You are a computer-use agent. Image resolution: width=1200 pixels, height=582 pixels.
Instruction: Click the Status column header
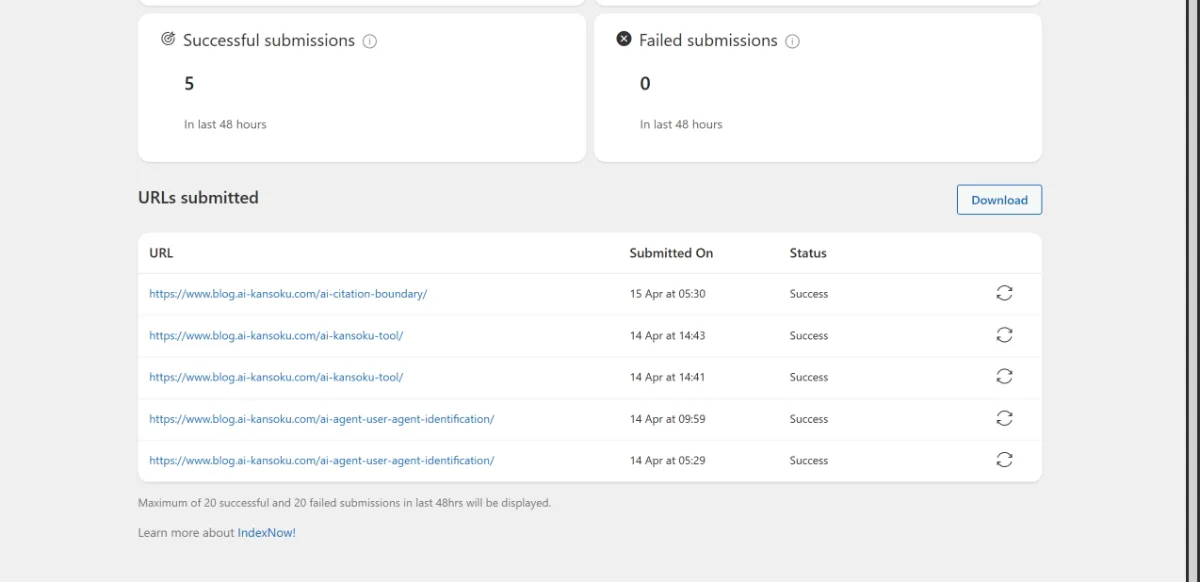coord(808,253)
